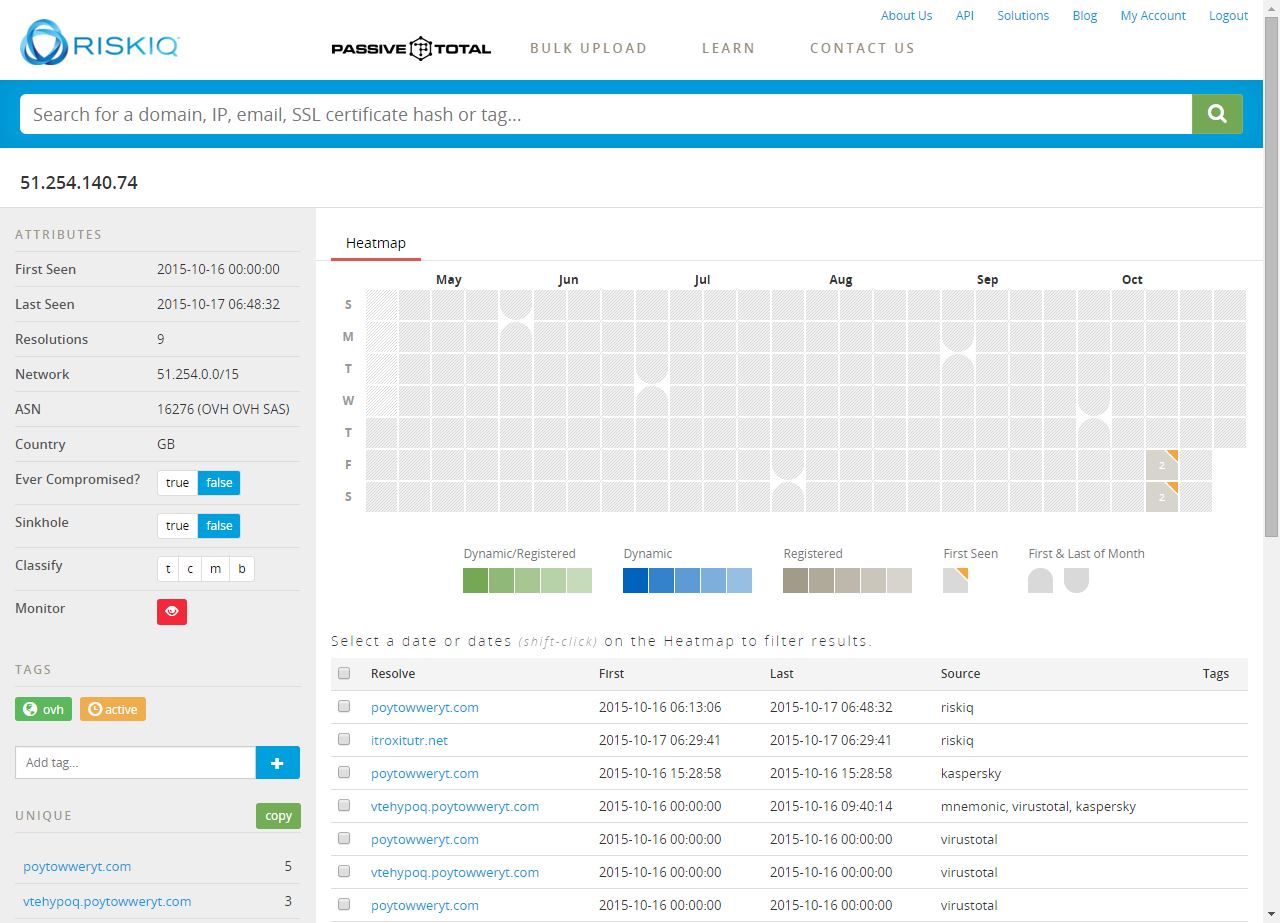Open itroxitutr.net resolve link
This screenshot has height=923, width=1280.
[x=409, y=740]
